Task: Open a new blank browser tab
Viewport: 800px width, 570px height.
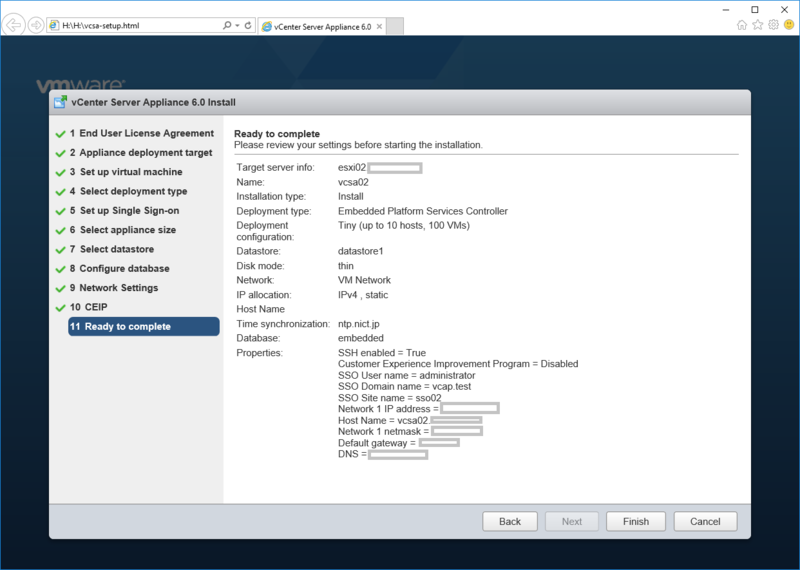Action: (x=395, y=26)
